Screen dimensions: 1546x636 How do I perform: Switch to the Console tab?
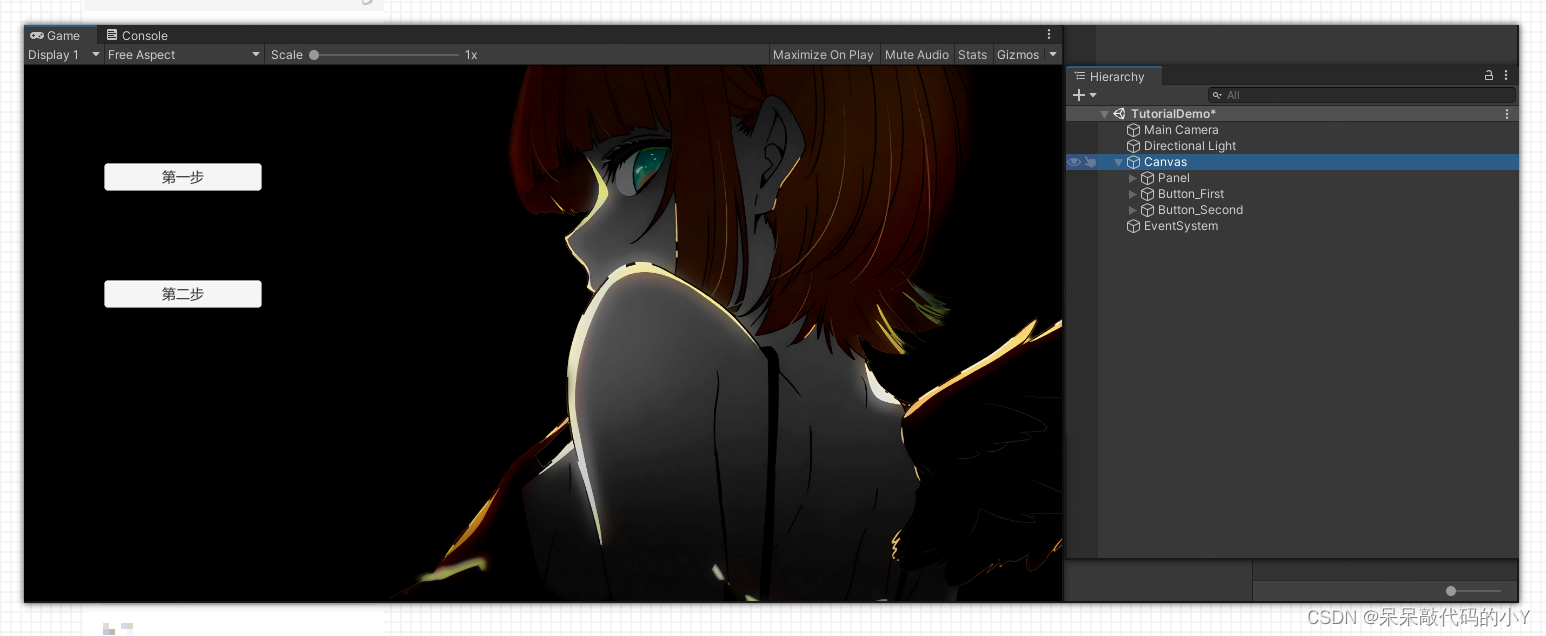(x=138, y=35)
